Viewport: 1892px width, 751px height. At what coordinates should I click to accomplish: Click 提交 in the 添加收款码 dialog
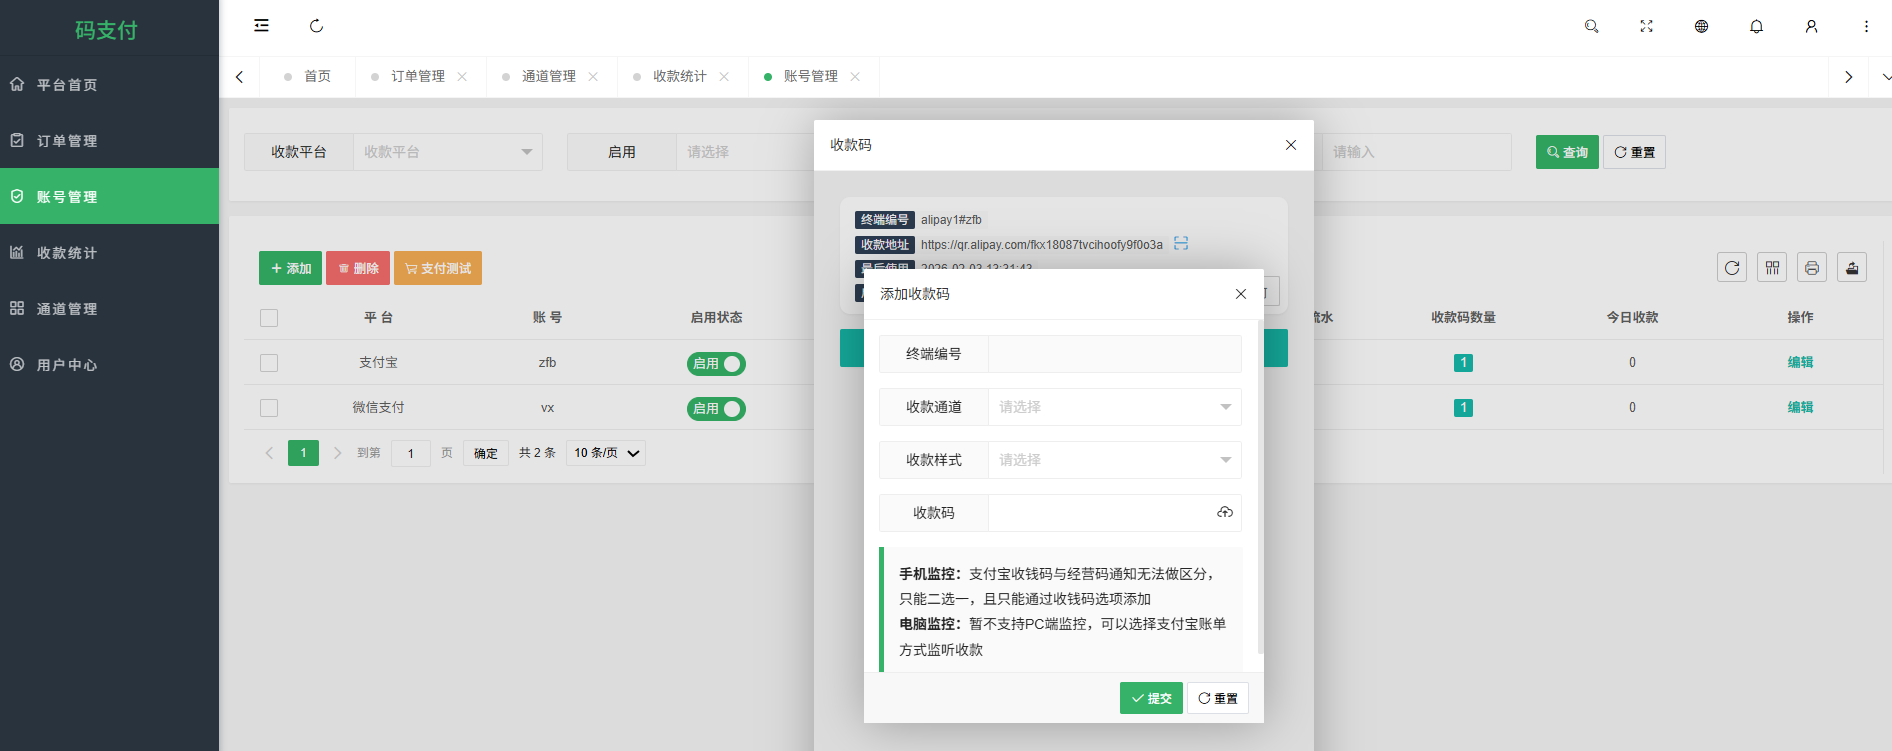coord(1151,698)
